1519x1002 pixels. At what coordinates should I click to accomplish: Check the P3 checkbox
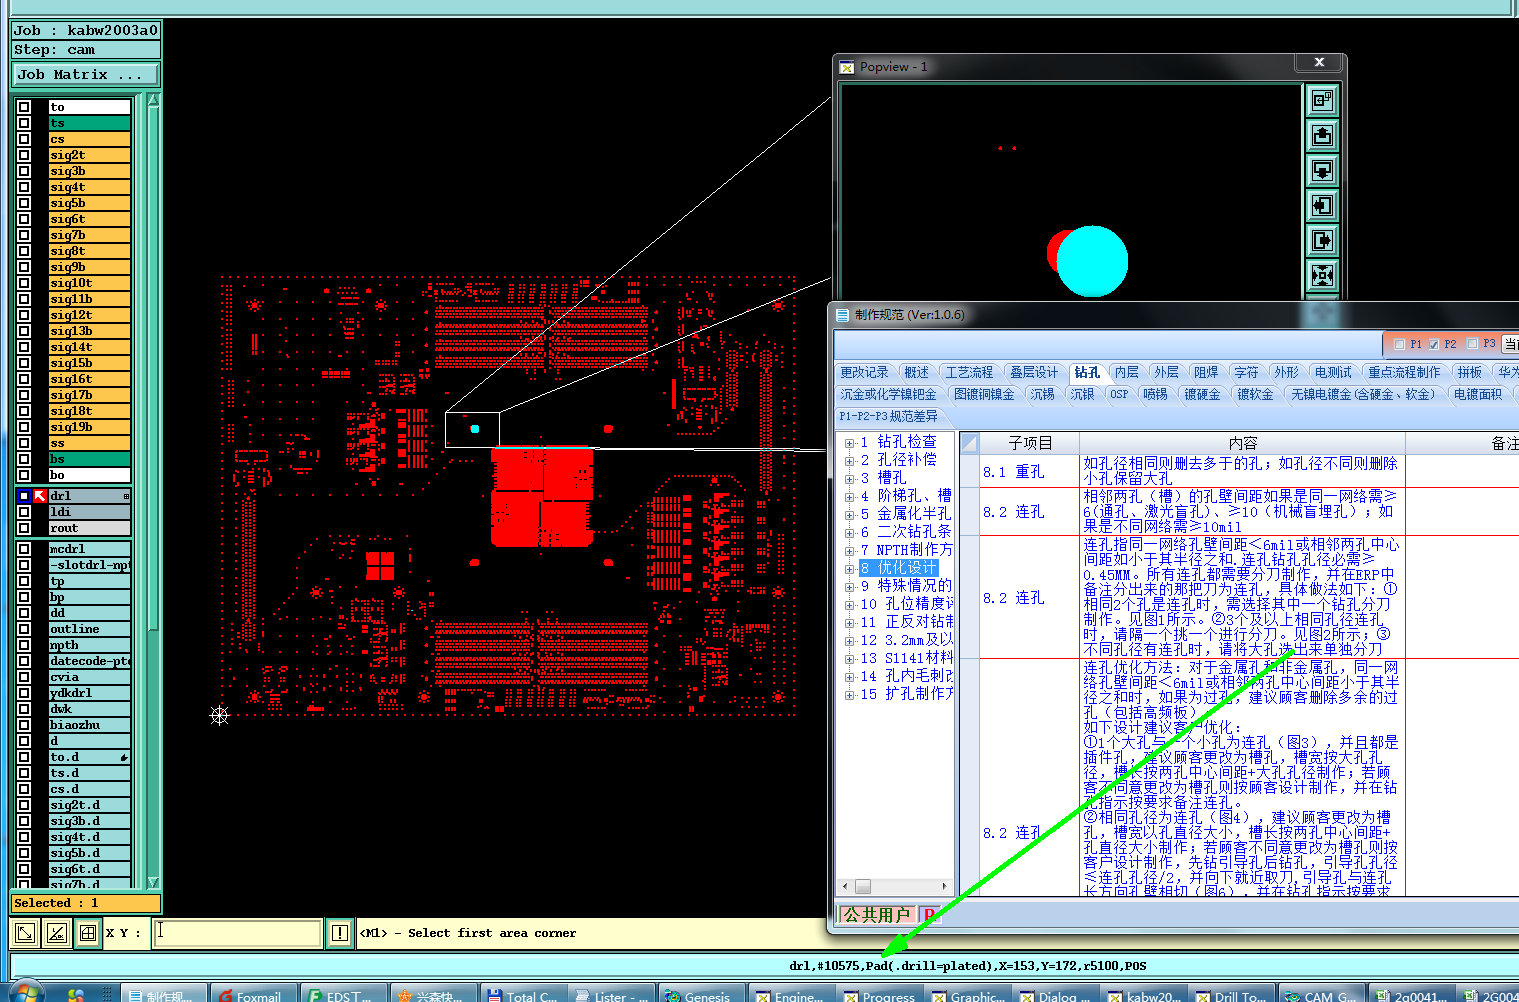1472,344
